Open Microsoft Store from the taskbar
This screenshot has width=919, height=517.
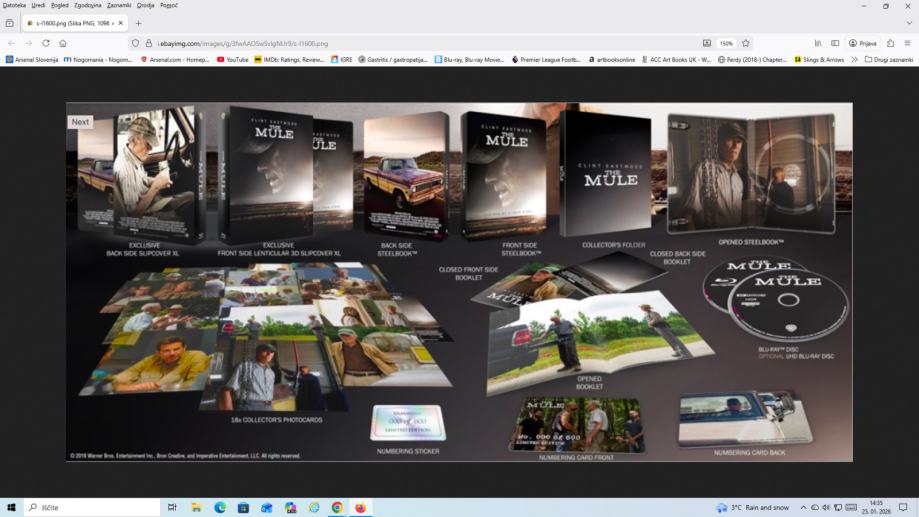(243, 508)
